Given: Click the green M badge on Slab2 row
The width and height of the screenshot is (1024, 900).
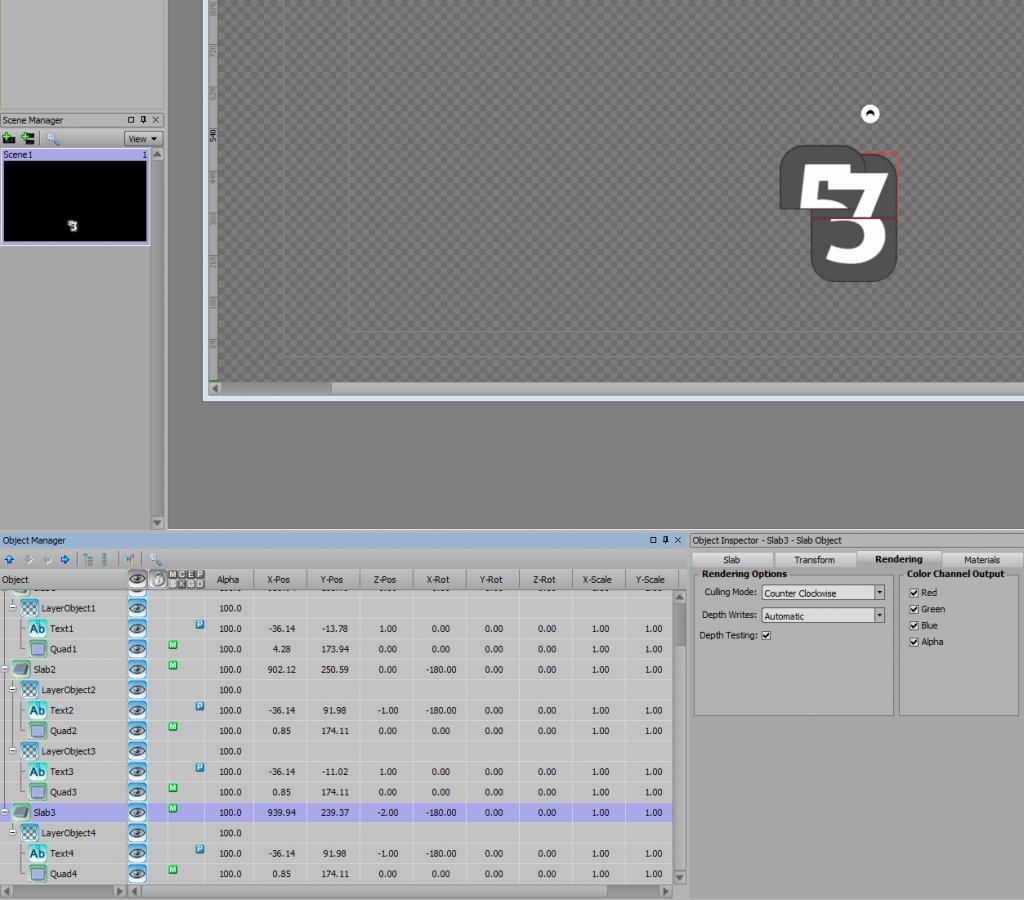Looking at the screenshot, I should (x=173, y=665).
